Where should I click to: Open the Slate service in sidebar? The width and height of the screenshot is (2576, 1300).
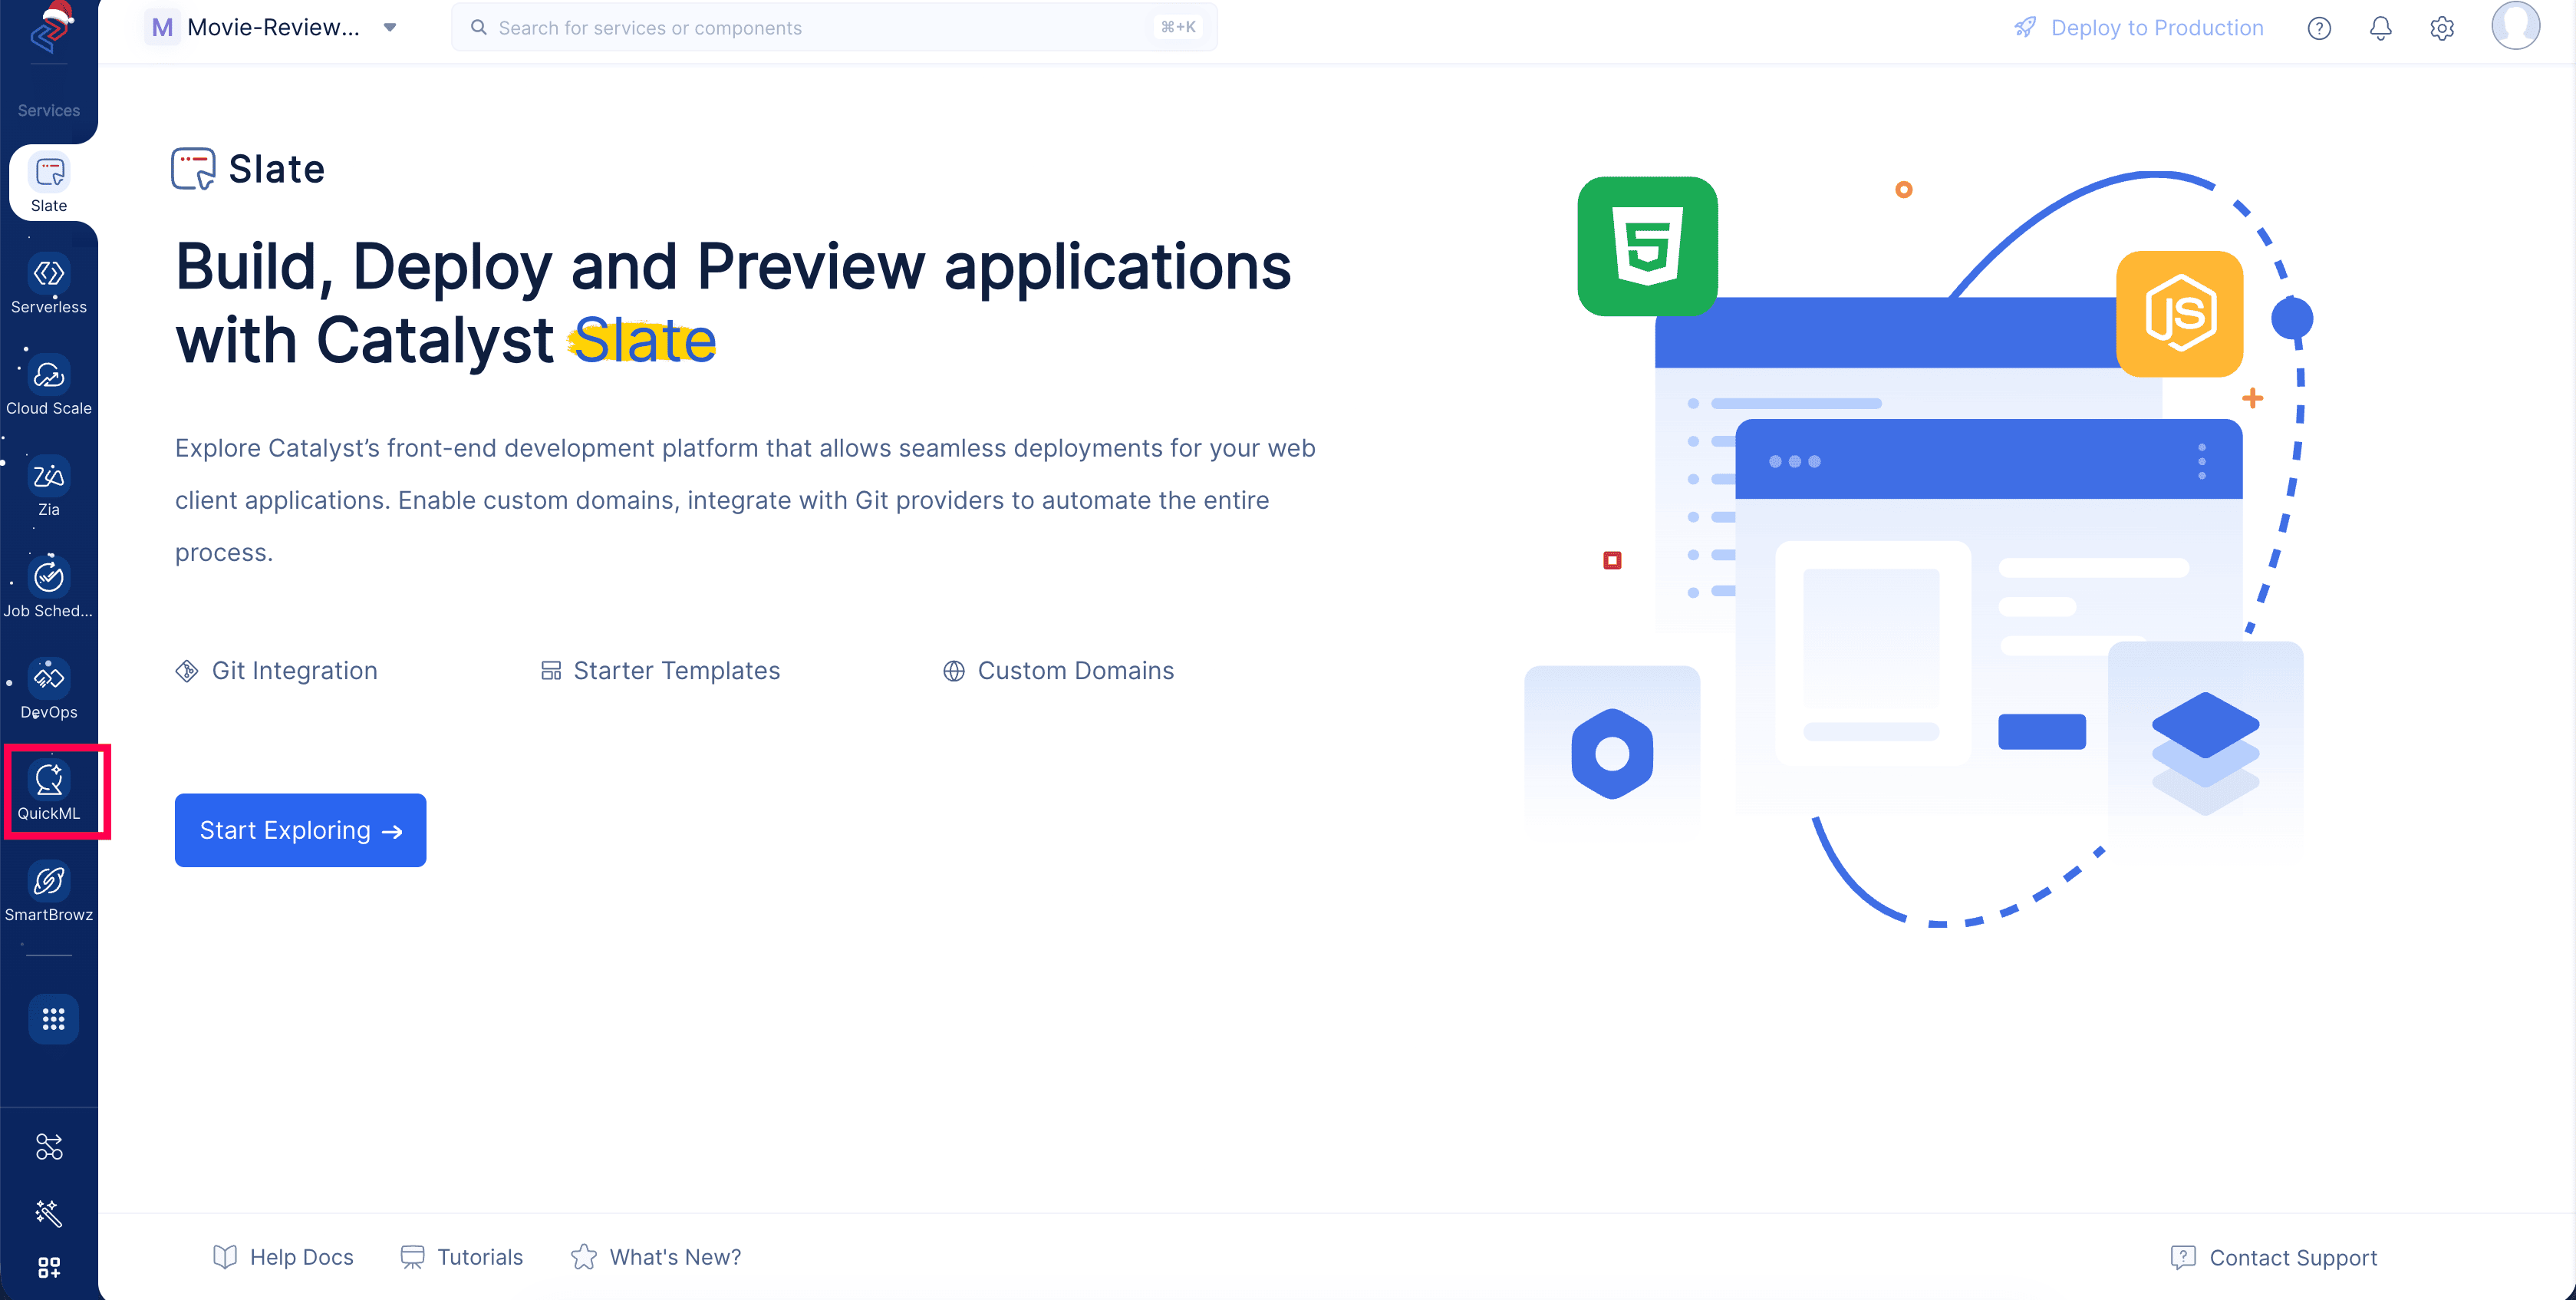[x=49, y=184]
